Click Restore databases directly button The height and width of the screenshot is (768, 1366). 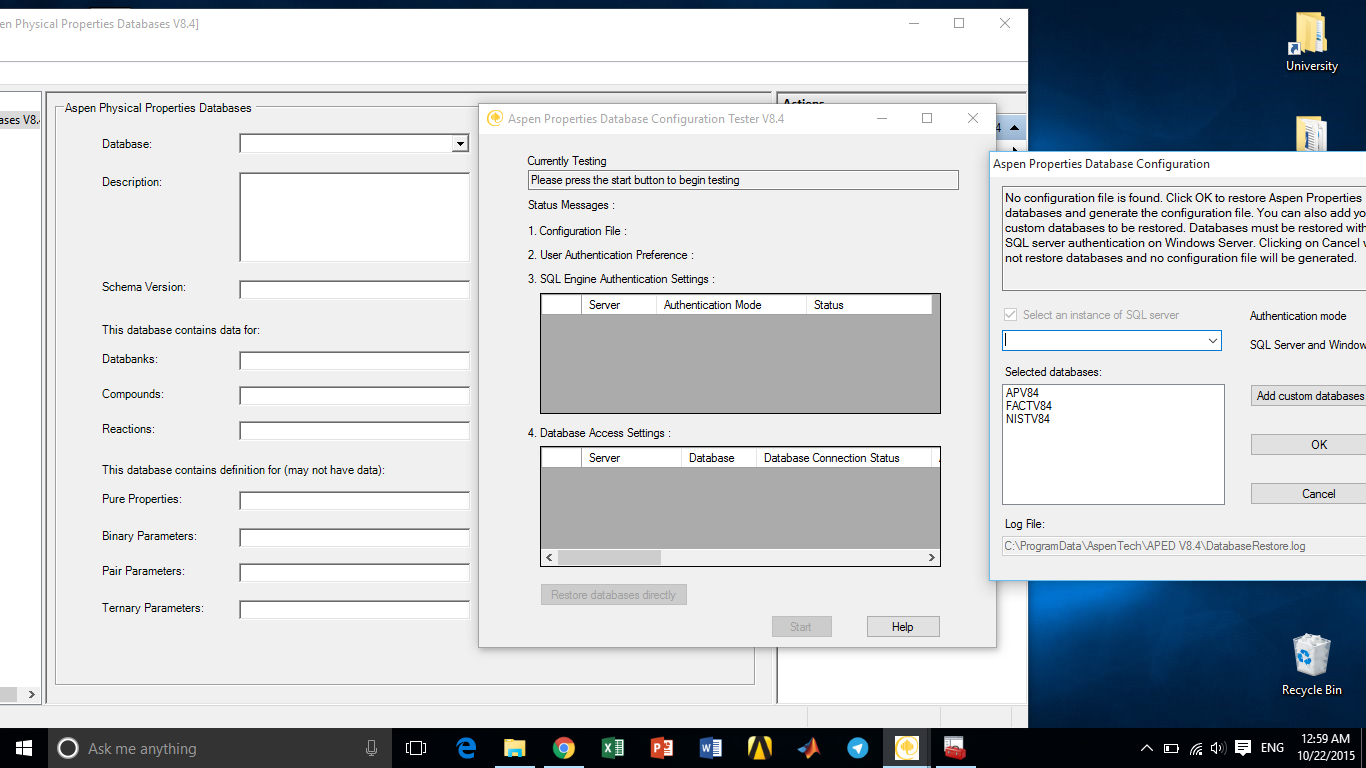[613, 595]
